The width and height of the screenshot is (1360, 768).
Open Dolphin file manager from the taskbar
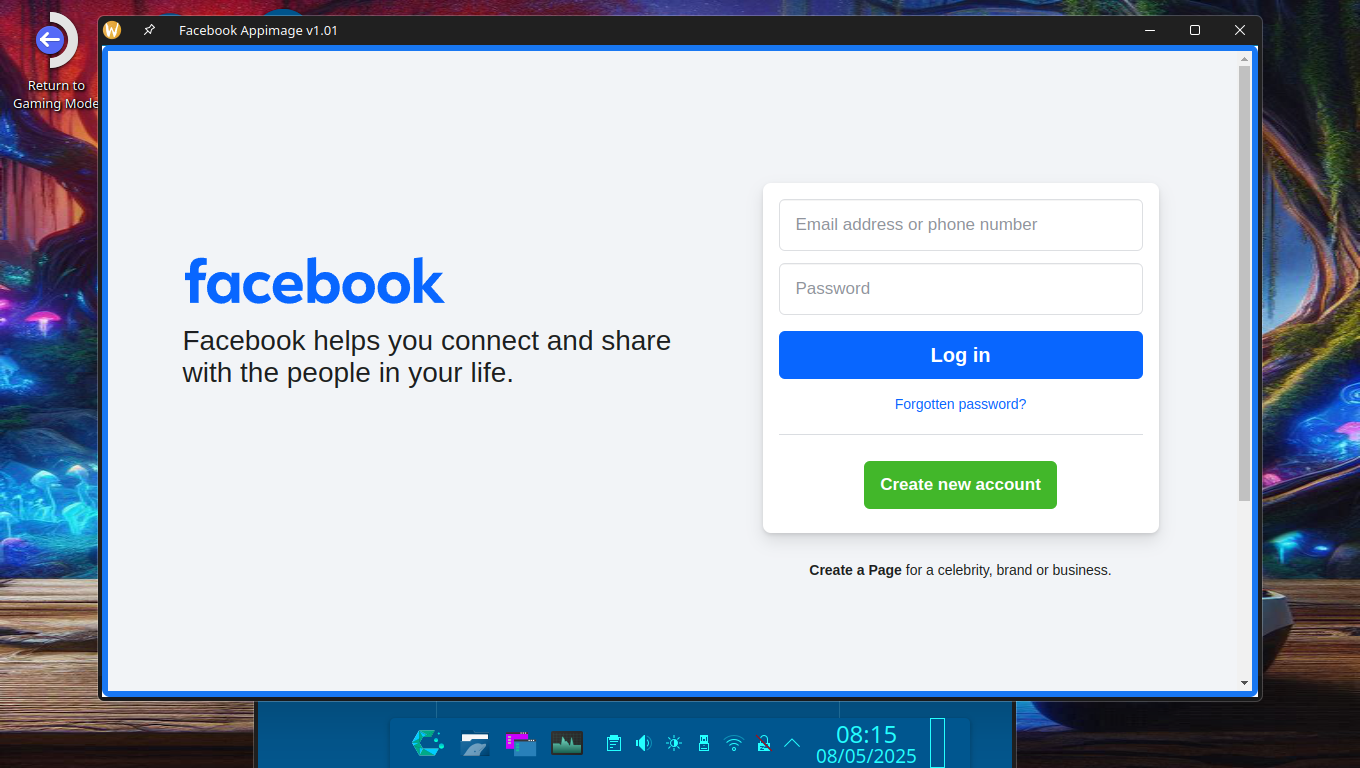pos(474,743)
